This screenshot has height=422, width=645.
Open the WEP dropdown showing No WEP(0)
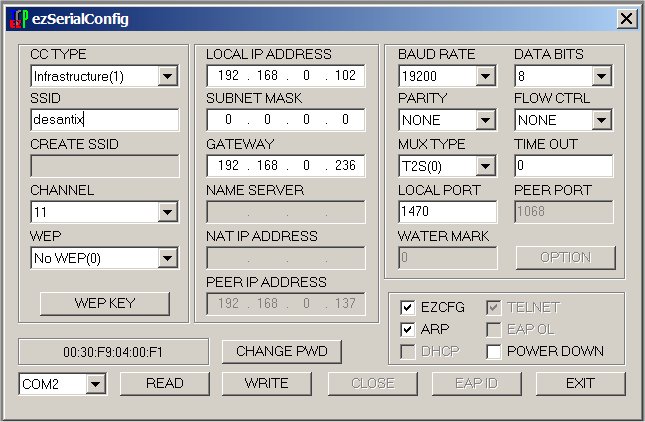[167, 258]
